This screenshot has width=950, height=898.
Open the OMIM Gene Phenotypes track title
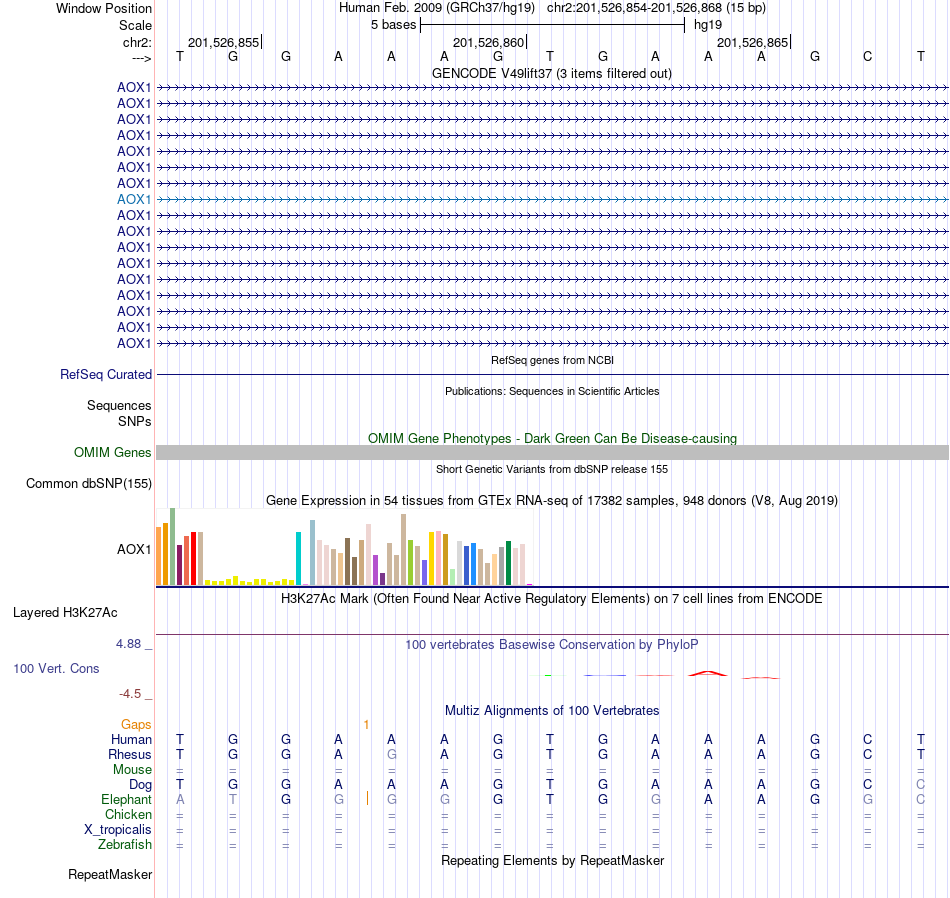tap(552, 438)
